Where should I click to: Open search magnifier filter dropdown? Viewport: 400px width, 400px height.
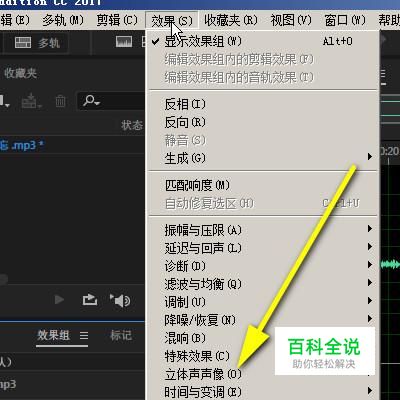91,100
